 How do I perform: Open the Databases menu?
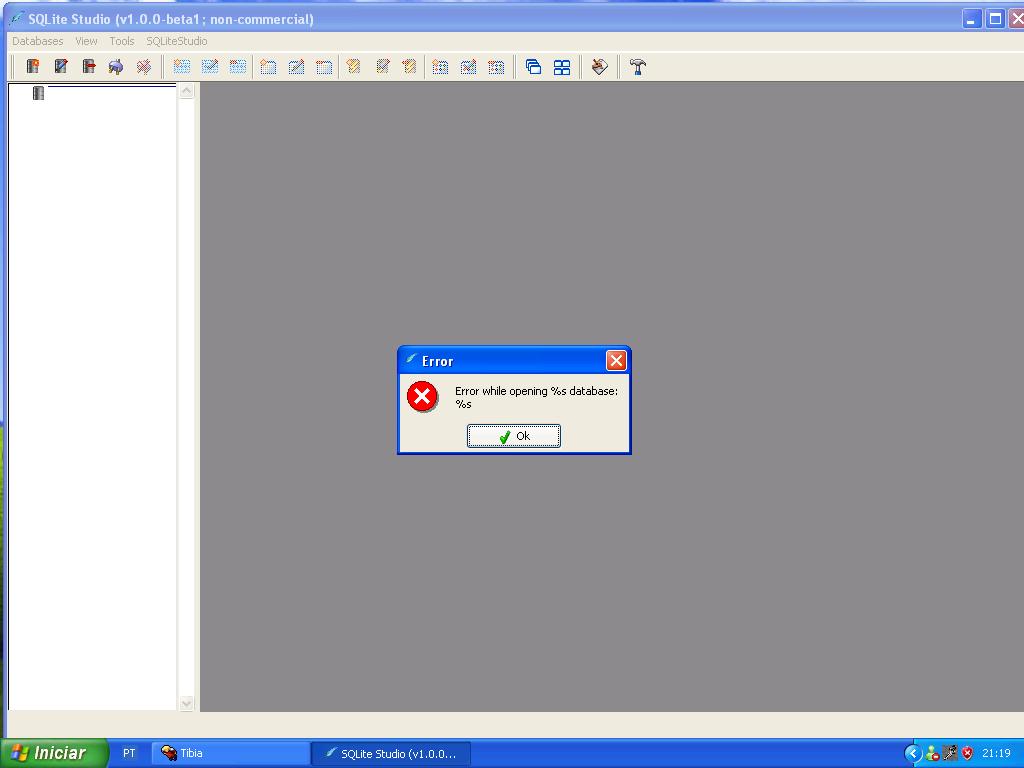click(38, 41)
